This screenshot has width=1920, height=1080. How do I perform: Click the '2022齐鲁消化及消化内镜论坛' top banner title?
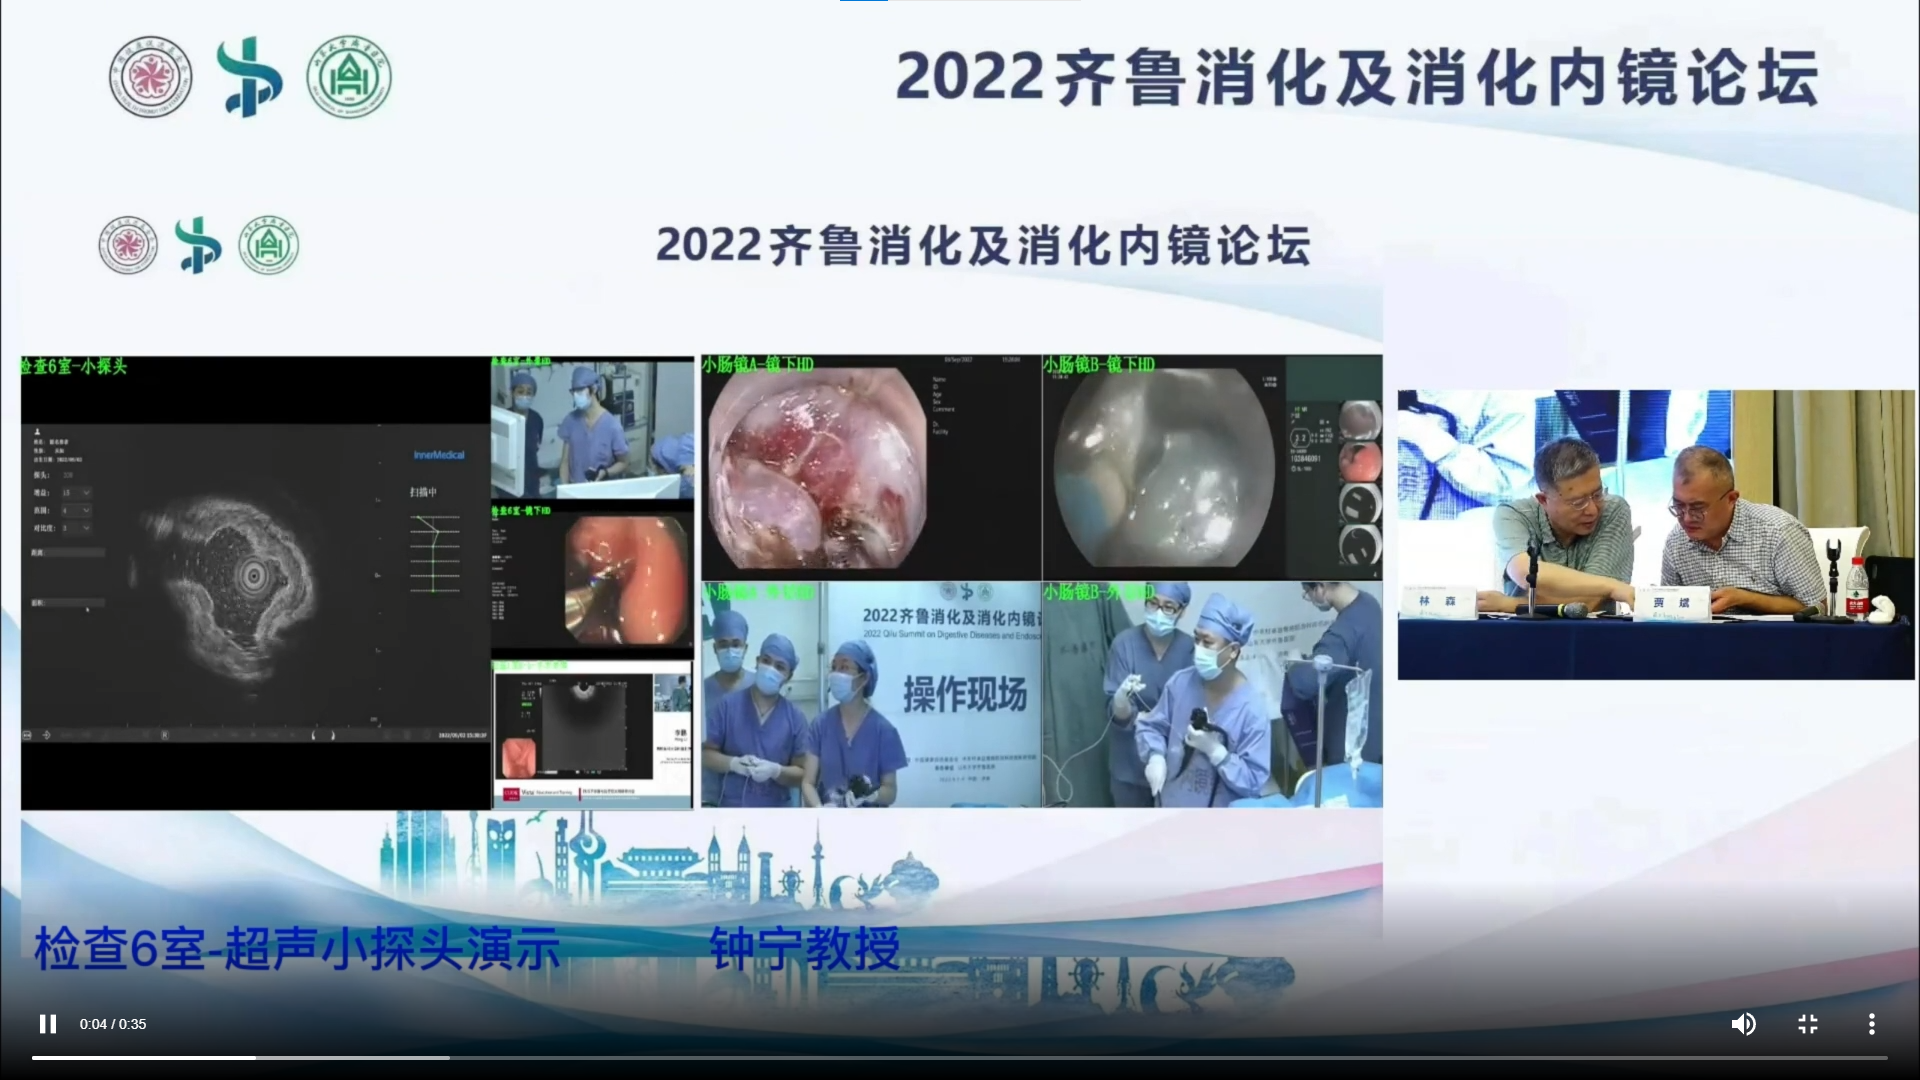coord(1357,77)
